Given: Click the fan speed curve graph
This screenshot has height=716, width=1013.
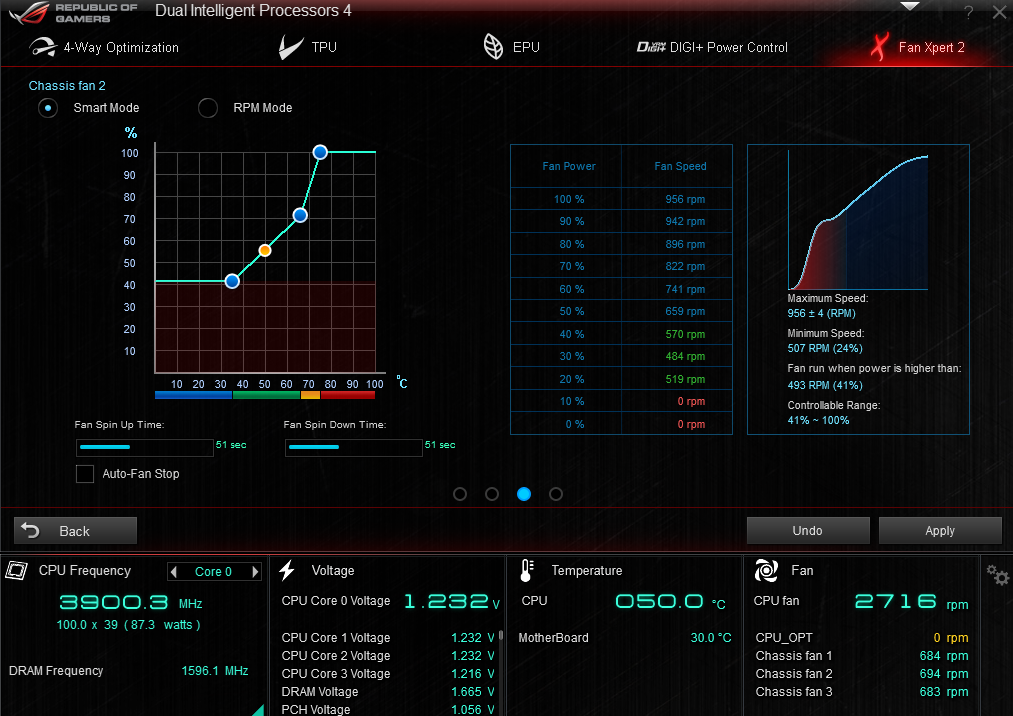Looking at the screenshot, I should tap(858, 220).
